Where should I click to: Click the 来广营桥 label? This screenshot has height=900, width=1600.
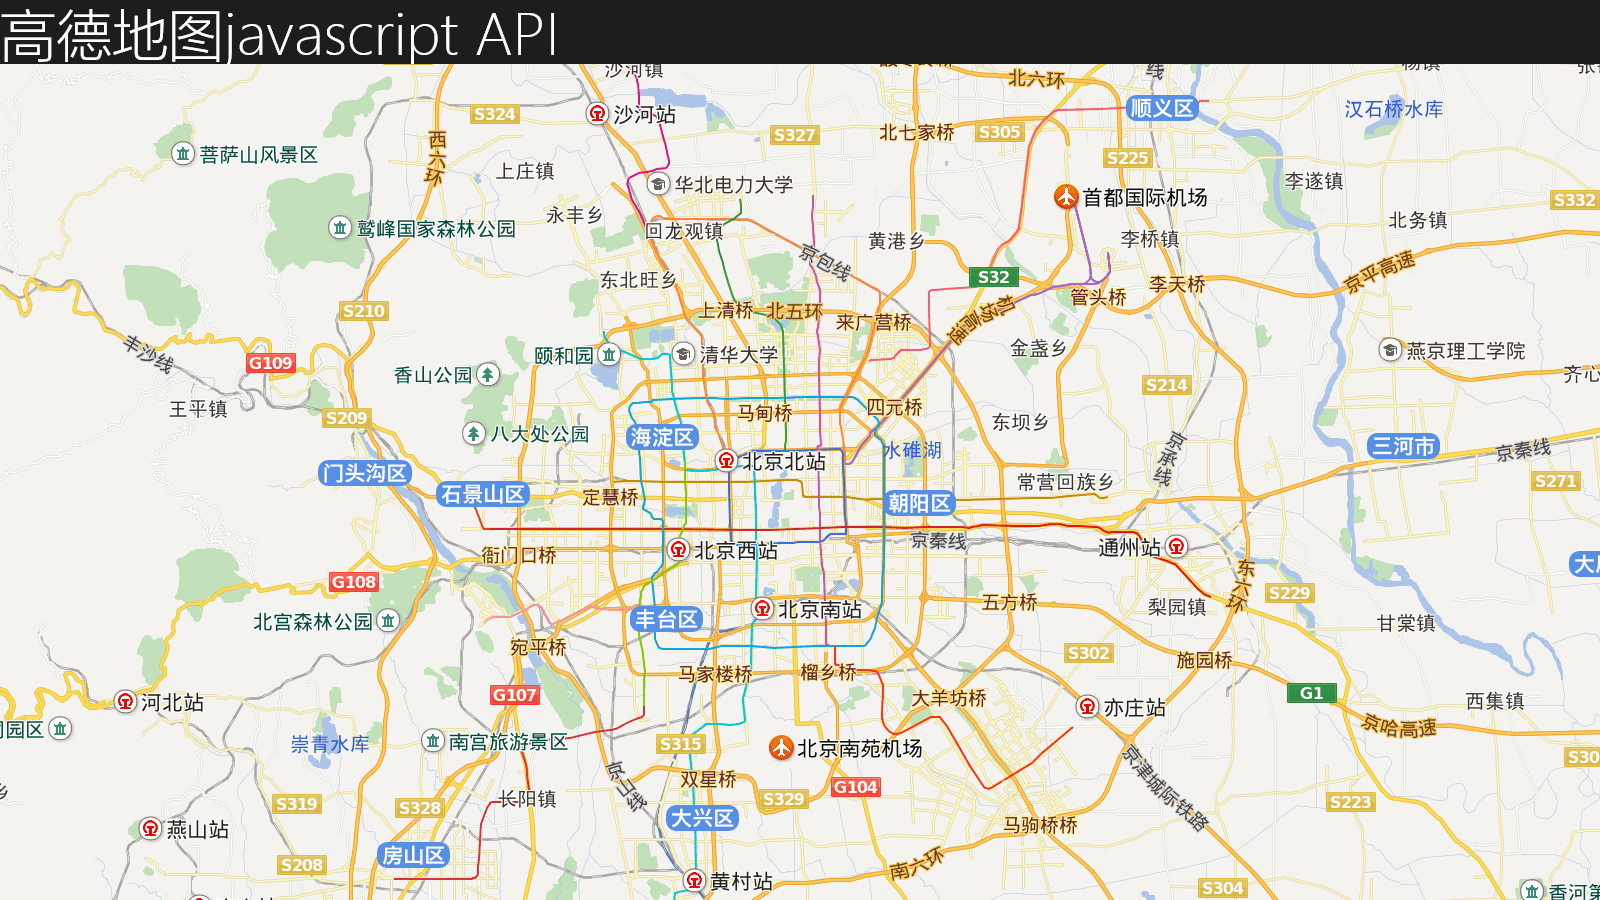874,322
